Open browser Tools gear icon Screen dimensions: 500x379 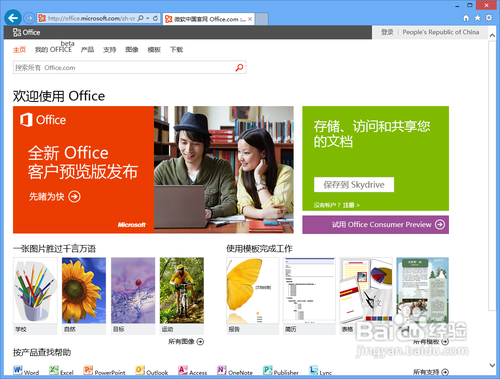pyautogui.click(x=489, y=18)
